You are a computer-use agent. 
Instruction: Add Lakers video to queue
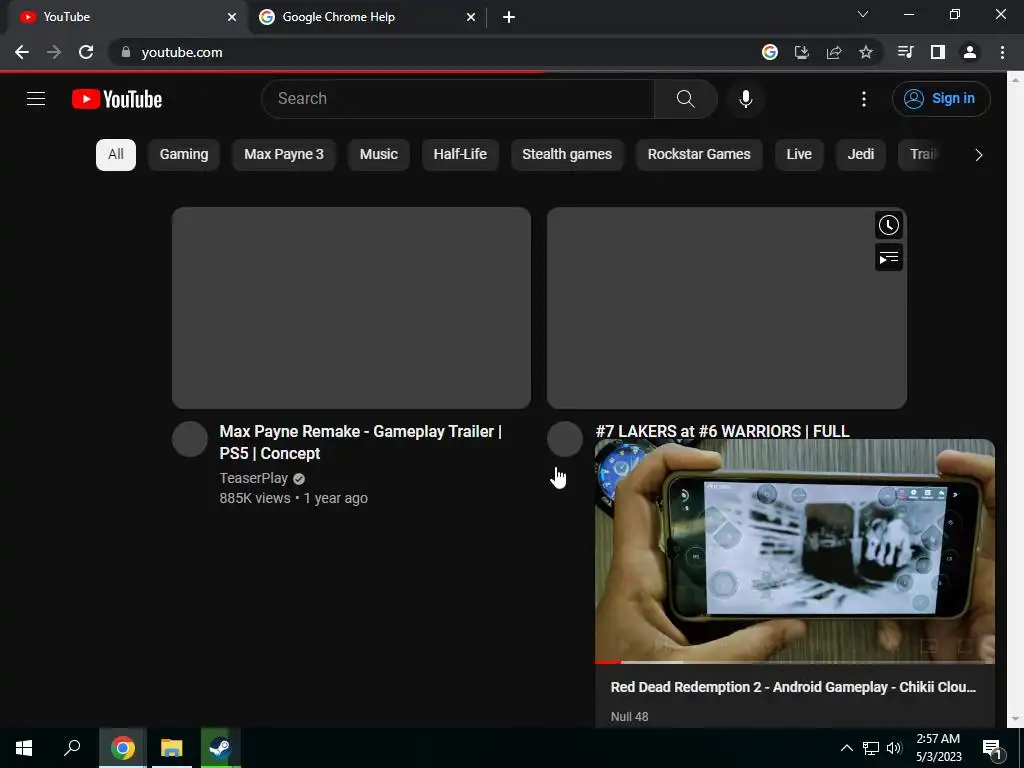[x=889, y=257]
